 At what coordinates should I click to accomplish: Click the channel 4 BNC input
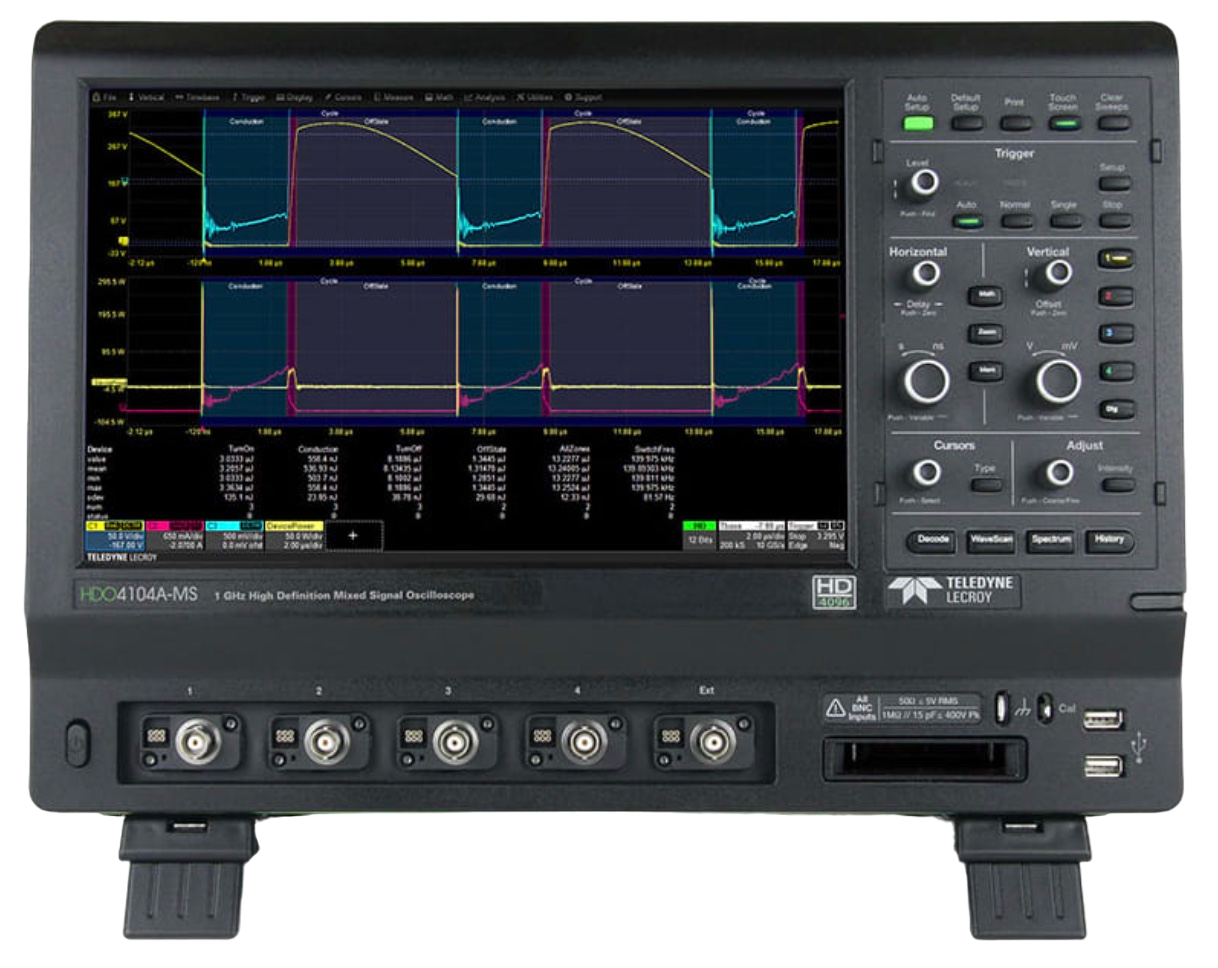[584, 742]
